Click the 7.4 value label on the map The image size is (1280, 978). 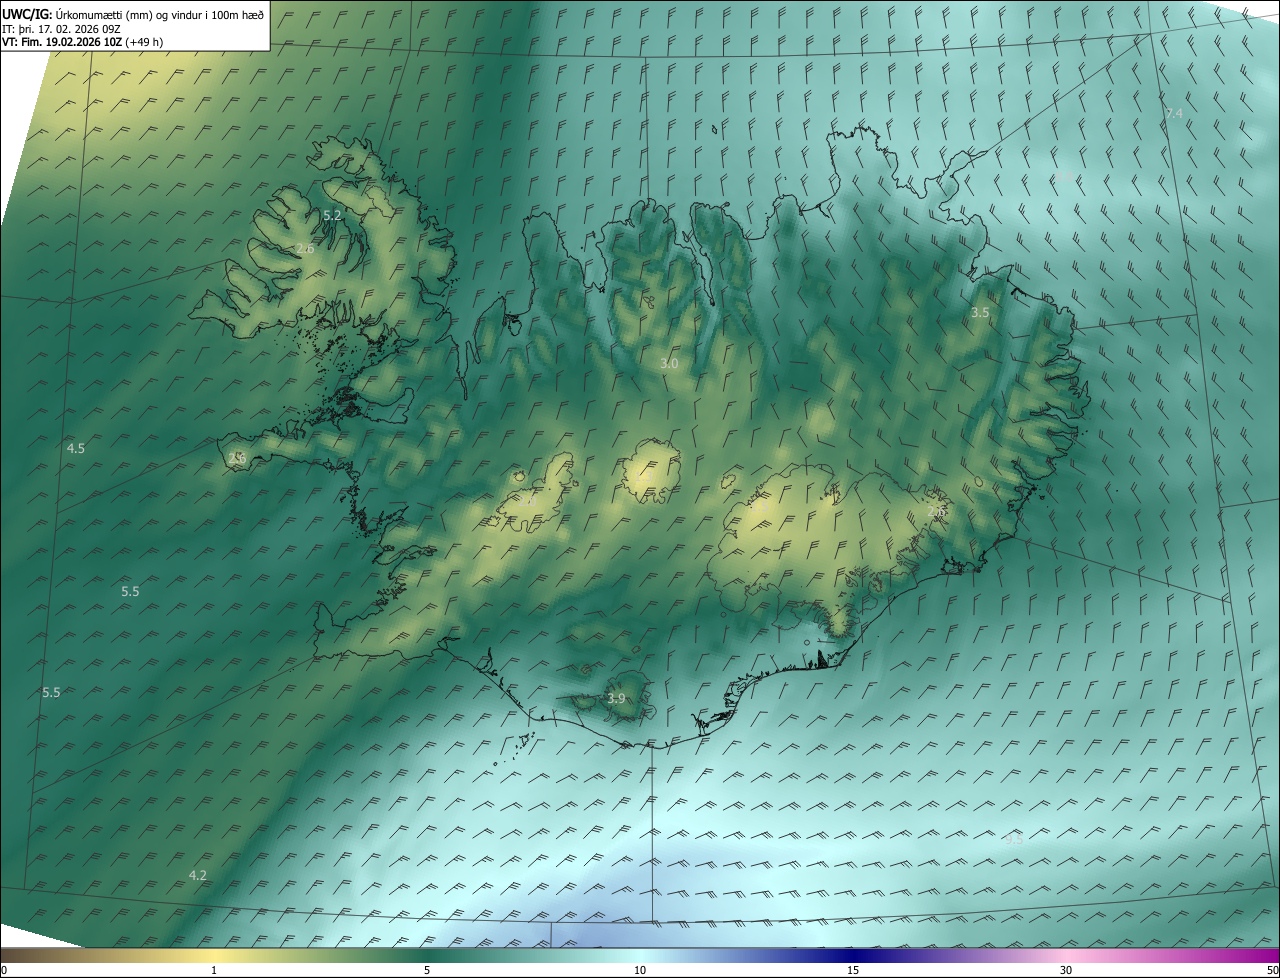[x=1174, y=113]
